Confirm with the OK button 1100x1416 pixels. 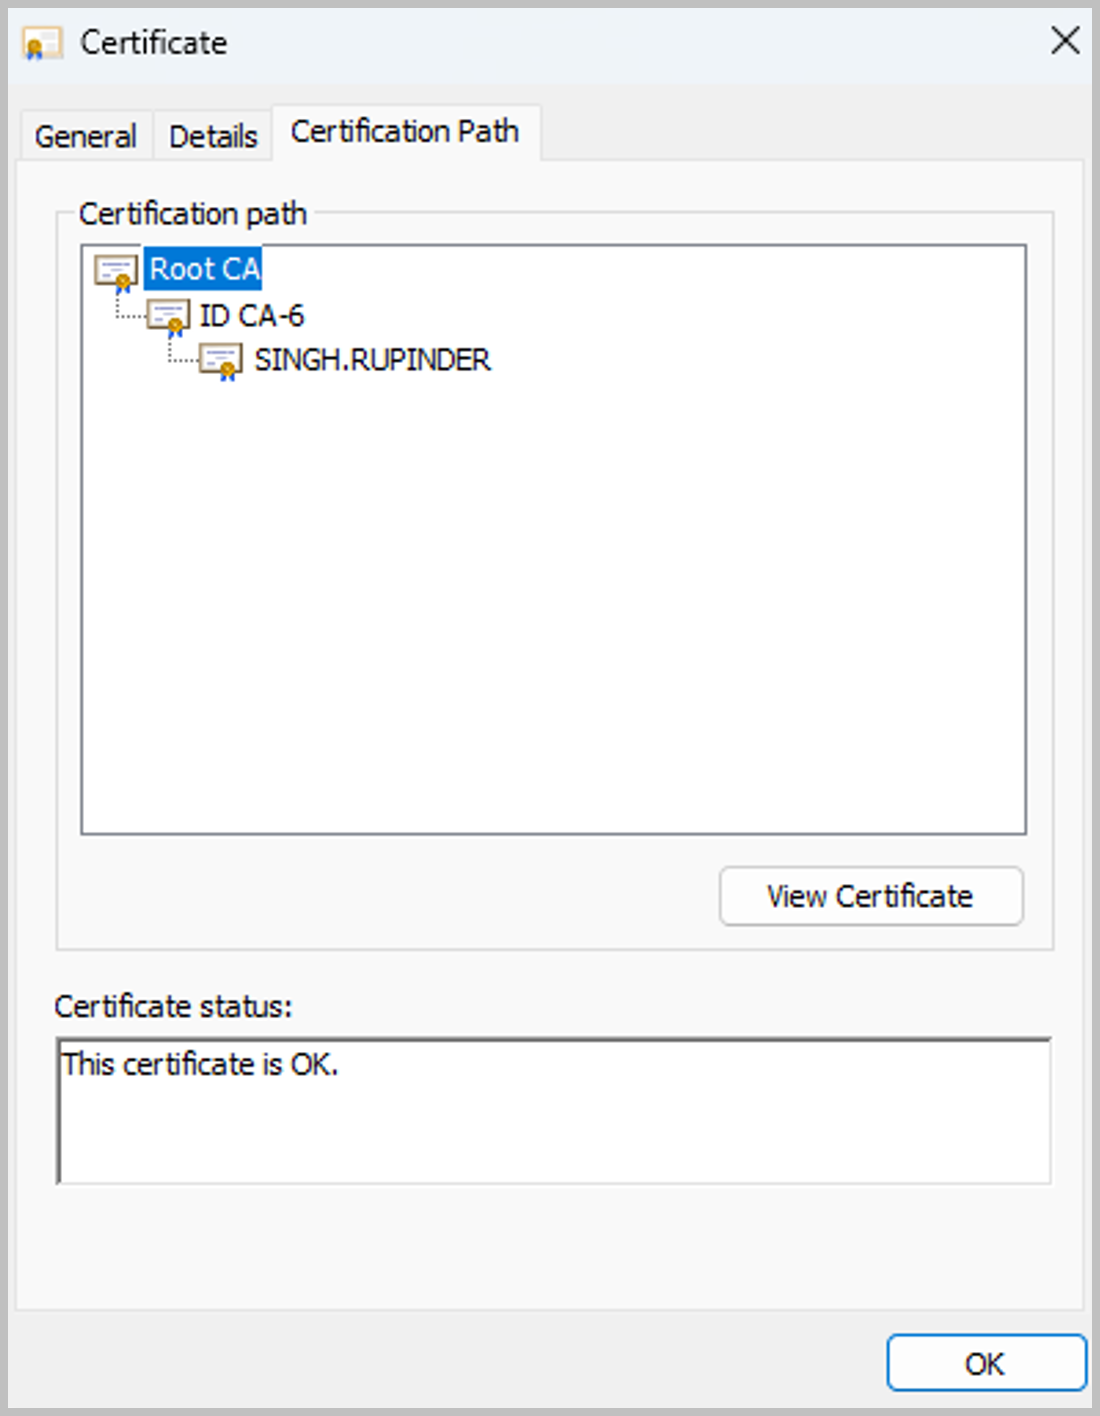click(x=986, y=1363)
